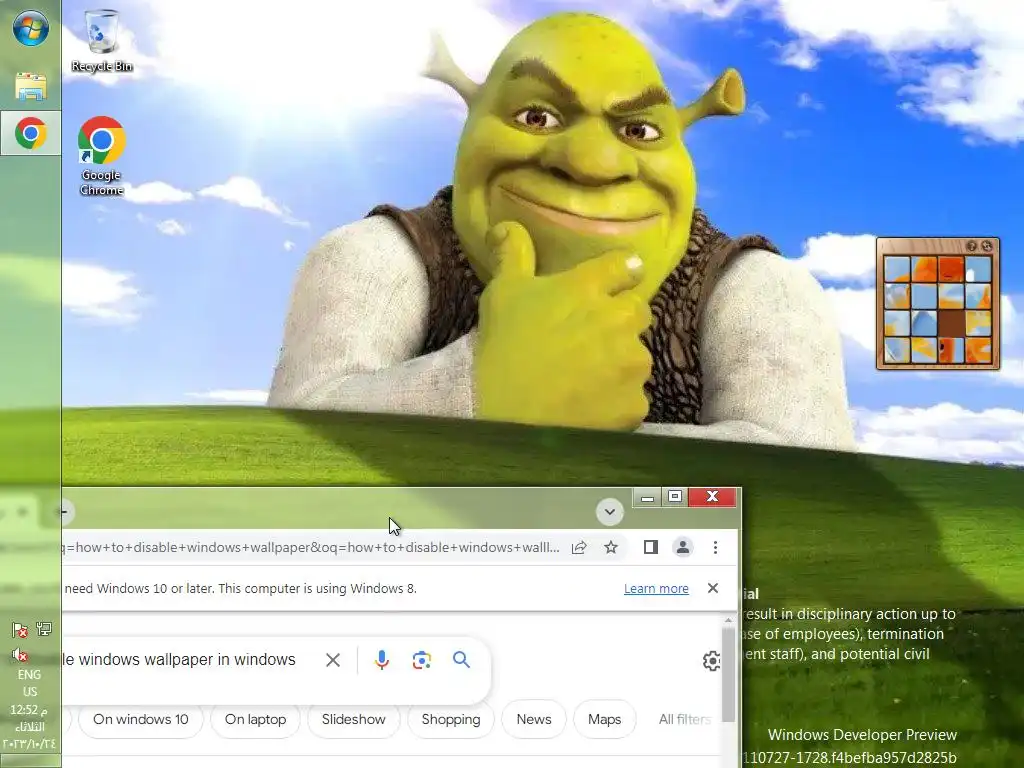Image resolution: width=1024 pixels, height=768 pixels.
Task: Follow the Learn more link
Action: [x=656, y=588]
